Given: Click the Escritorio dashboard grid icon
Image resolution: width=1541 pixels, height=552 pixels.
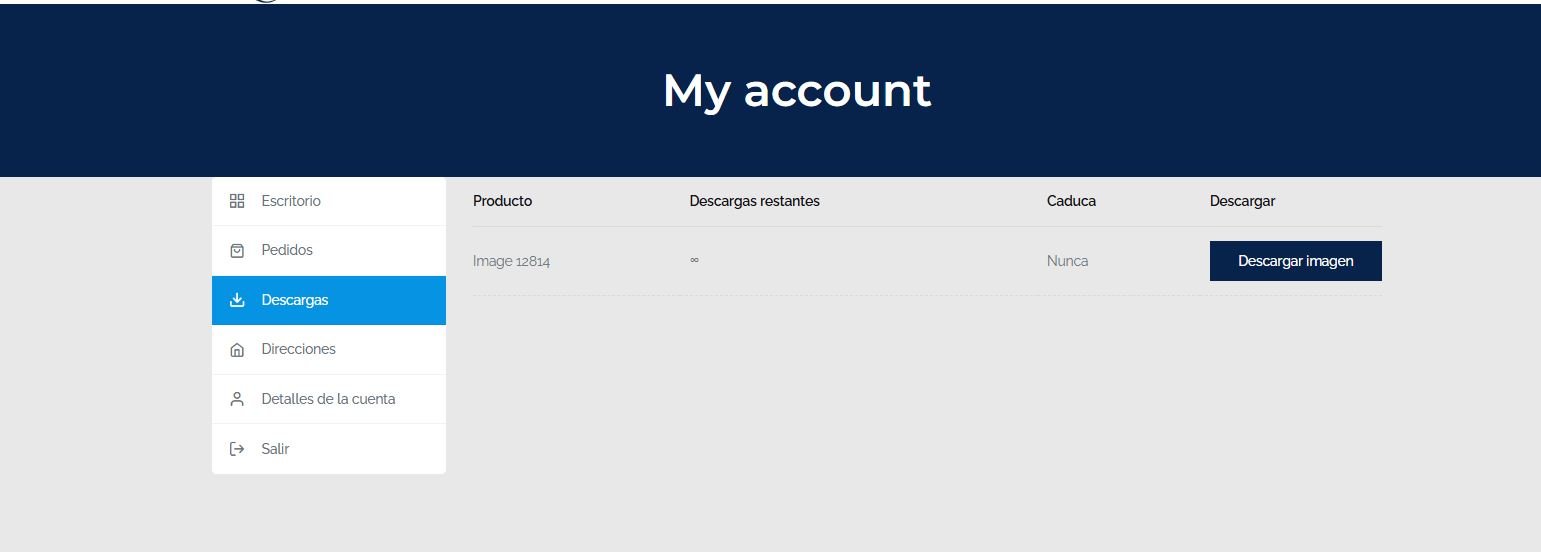Looking at the screenshot, I should point(237,201).
